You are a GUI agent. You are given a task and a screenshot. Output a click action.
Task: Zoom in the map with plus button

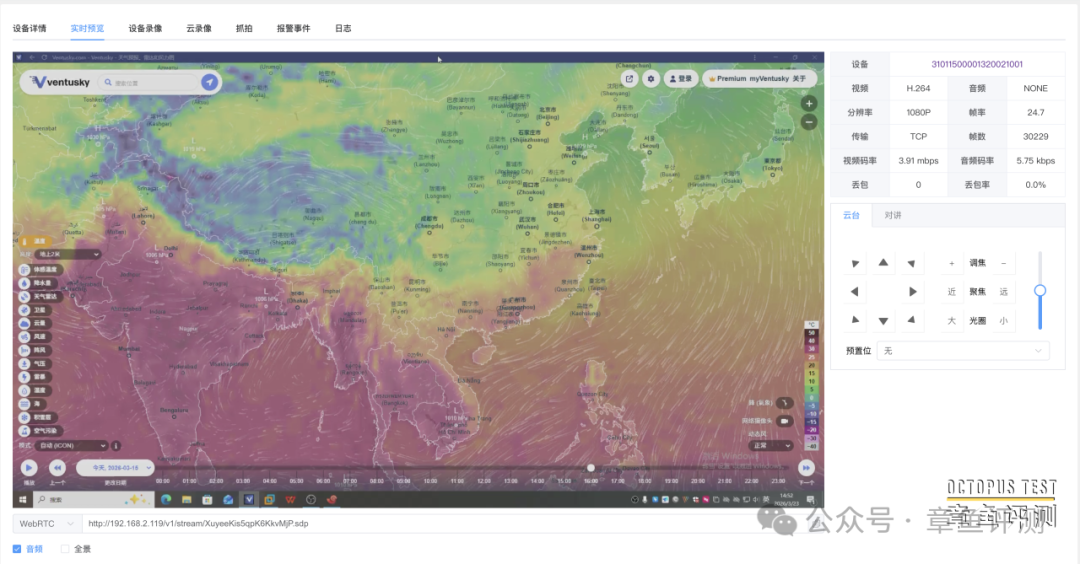[x=809, y=103]
